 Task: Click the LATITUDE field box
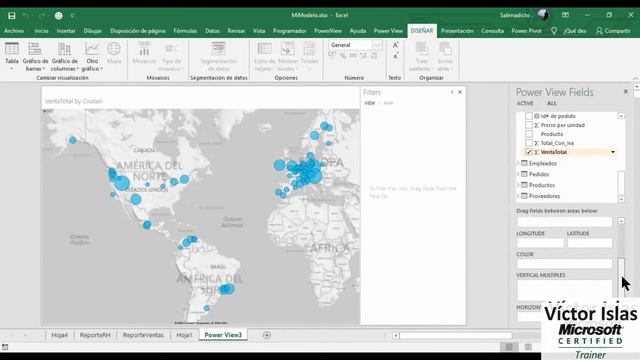pos(589,243)
